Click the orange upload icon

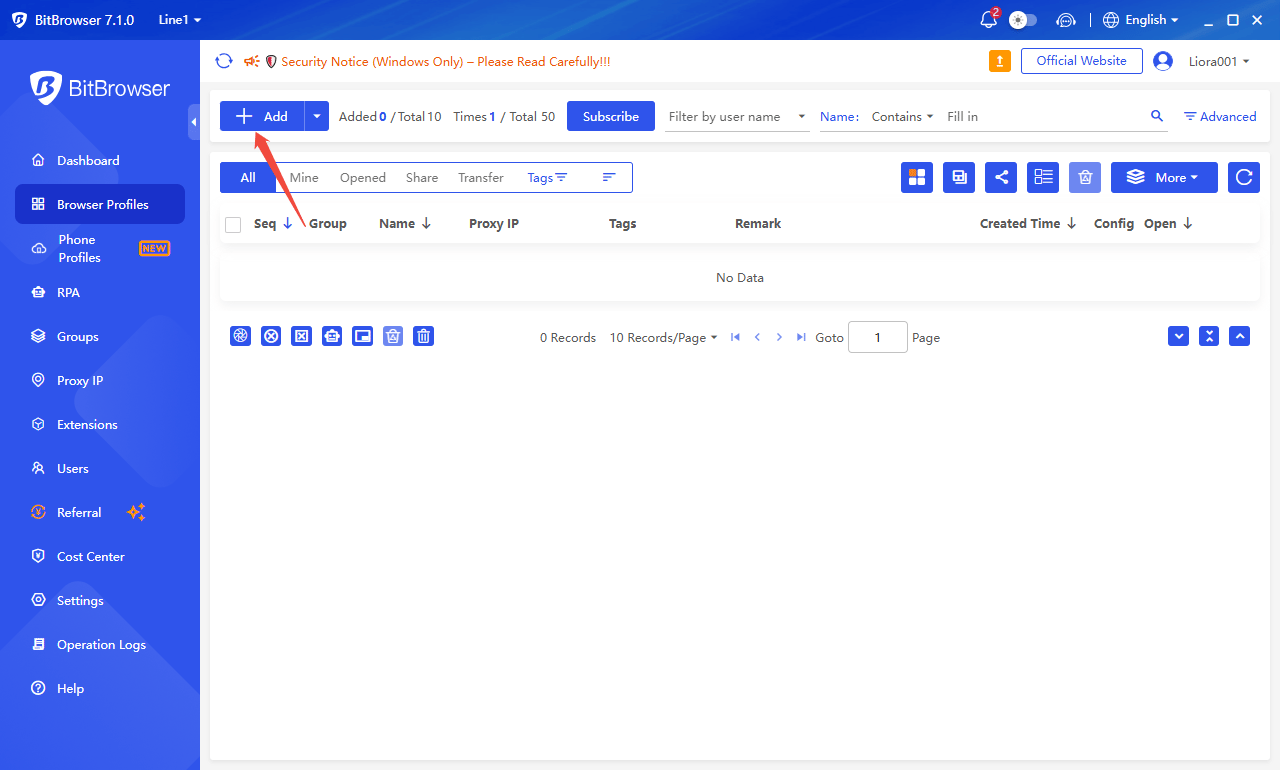[x=1000, y=61]
